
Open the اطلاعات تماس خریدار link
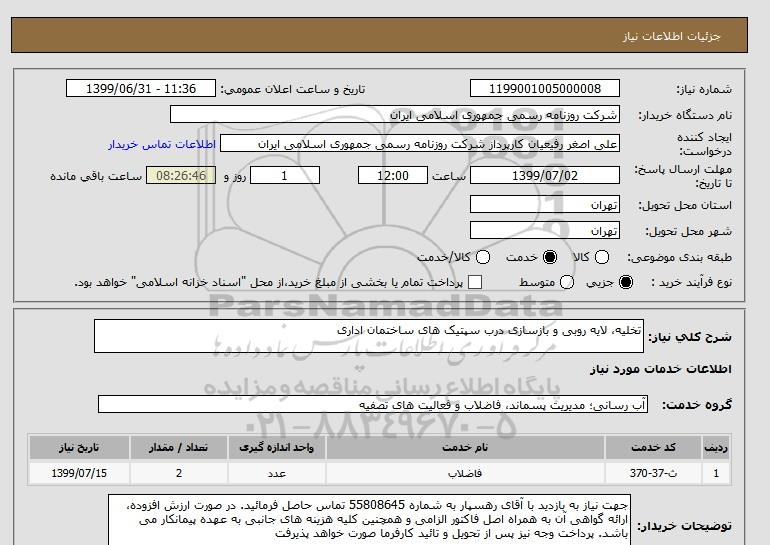tap(162, 144)
